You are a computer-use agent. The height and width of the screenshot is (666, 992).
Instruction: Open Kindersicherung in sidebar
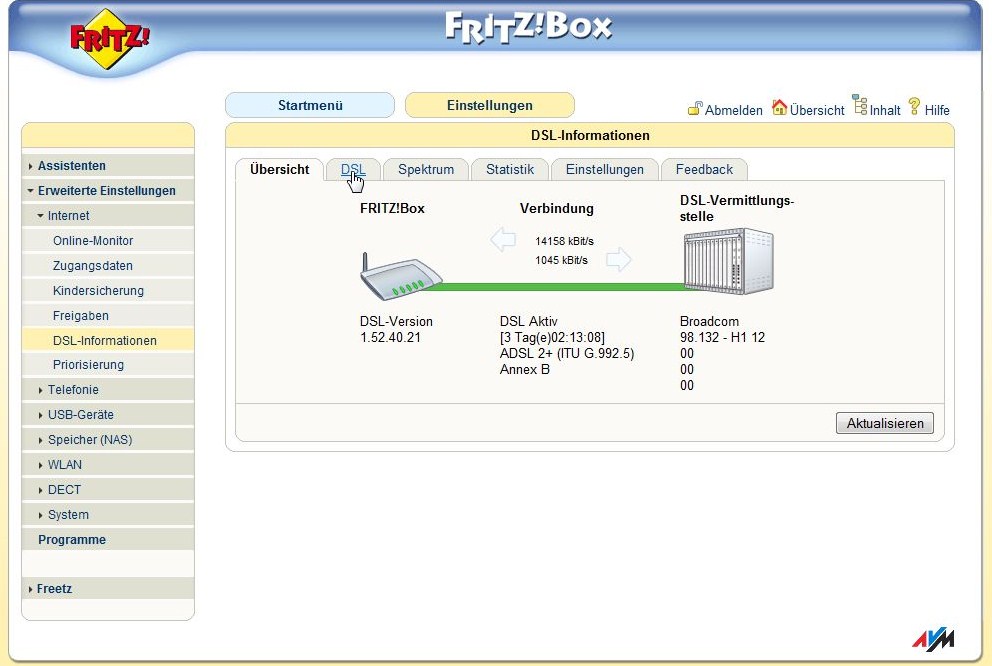tap(108, 291)
